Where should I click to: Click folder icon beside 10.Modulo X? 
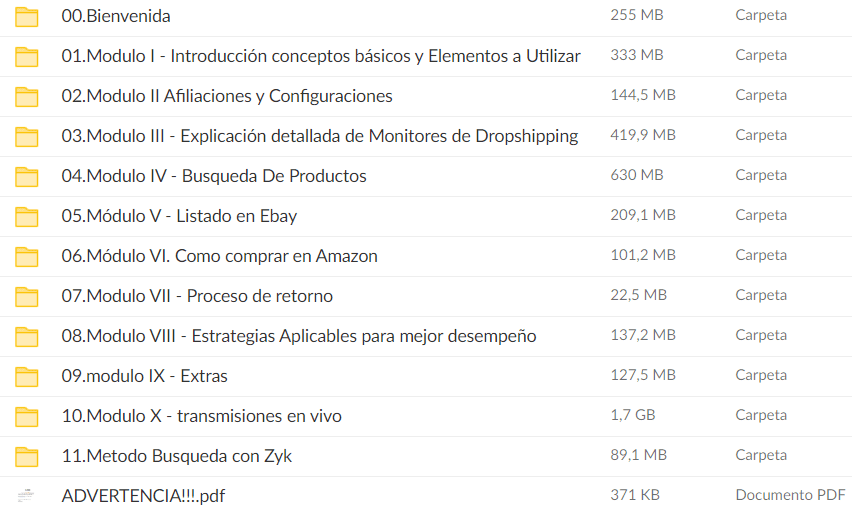(x=27, y=417)
